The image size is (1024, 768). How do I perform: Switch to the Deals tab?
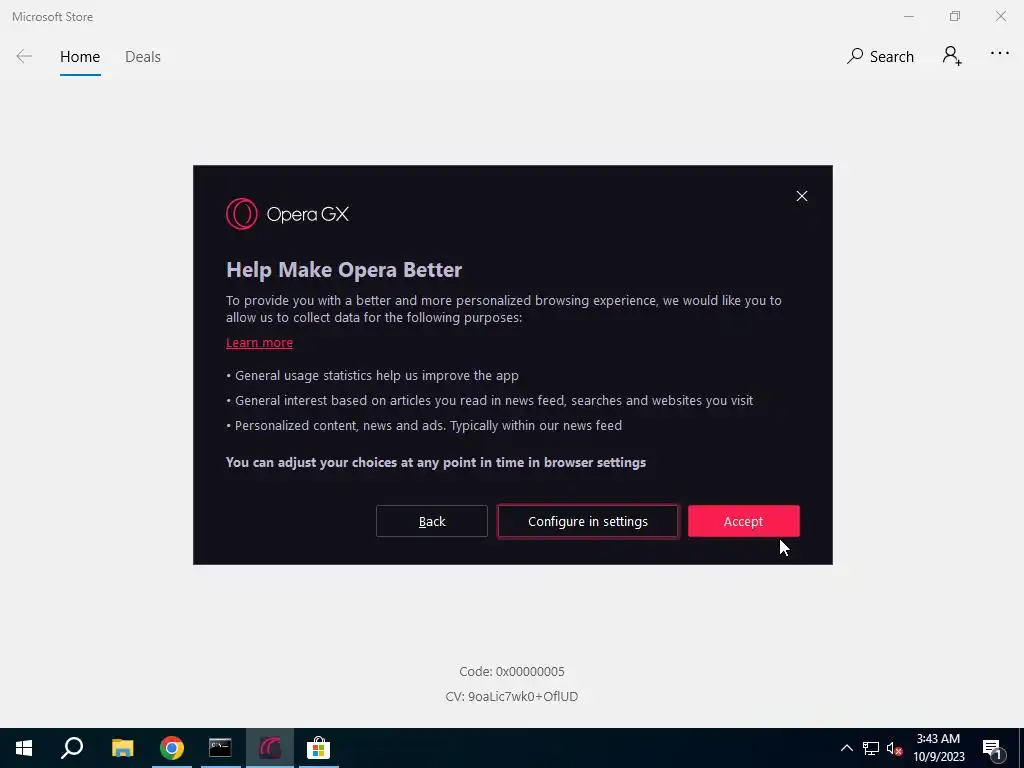pyautogui.click(x=143, y=57)
